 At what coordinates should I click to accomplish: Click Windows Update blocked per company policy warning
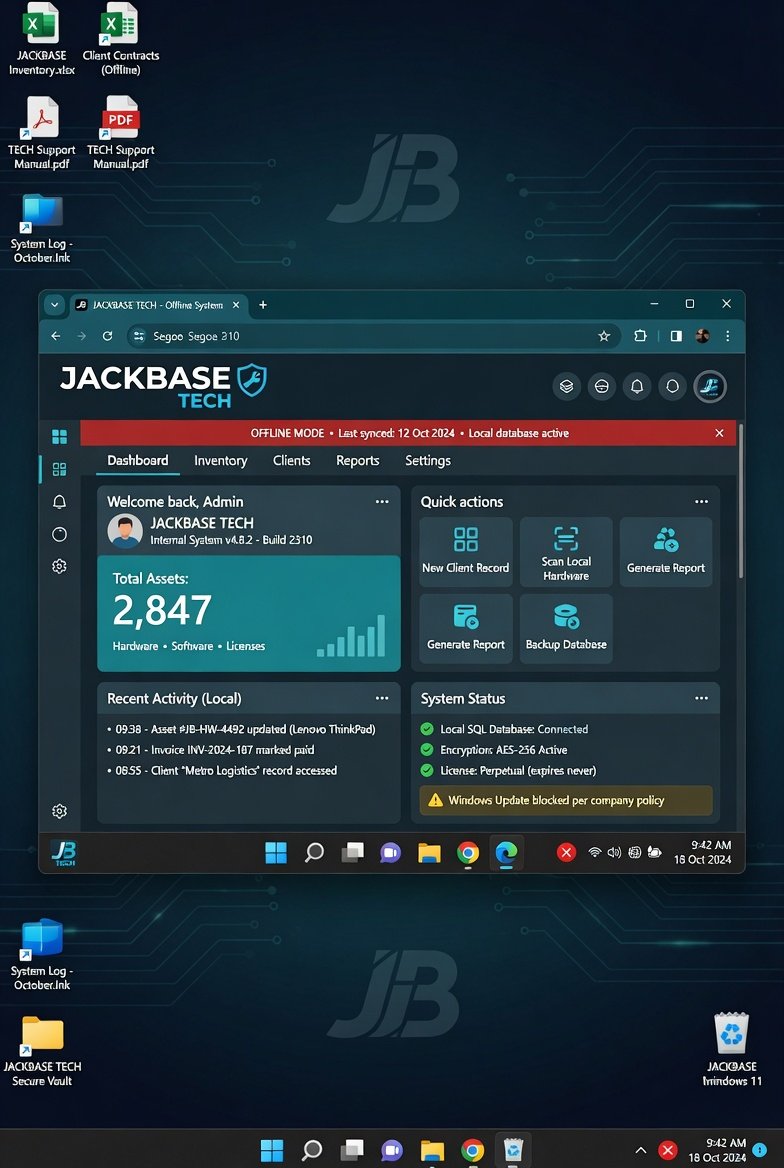[x=566, y=801]
